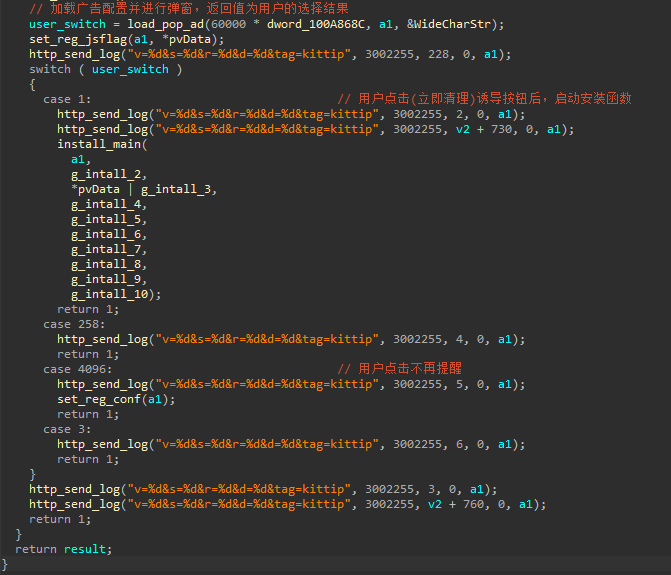Select the g_intall_4 argument

(106, 204)
